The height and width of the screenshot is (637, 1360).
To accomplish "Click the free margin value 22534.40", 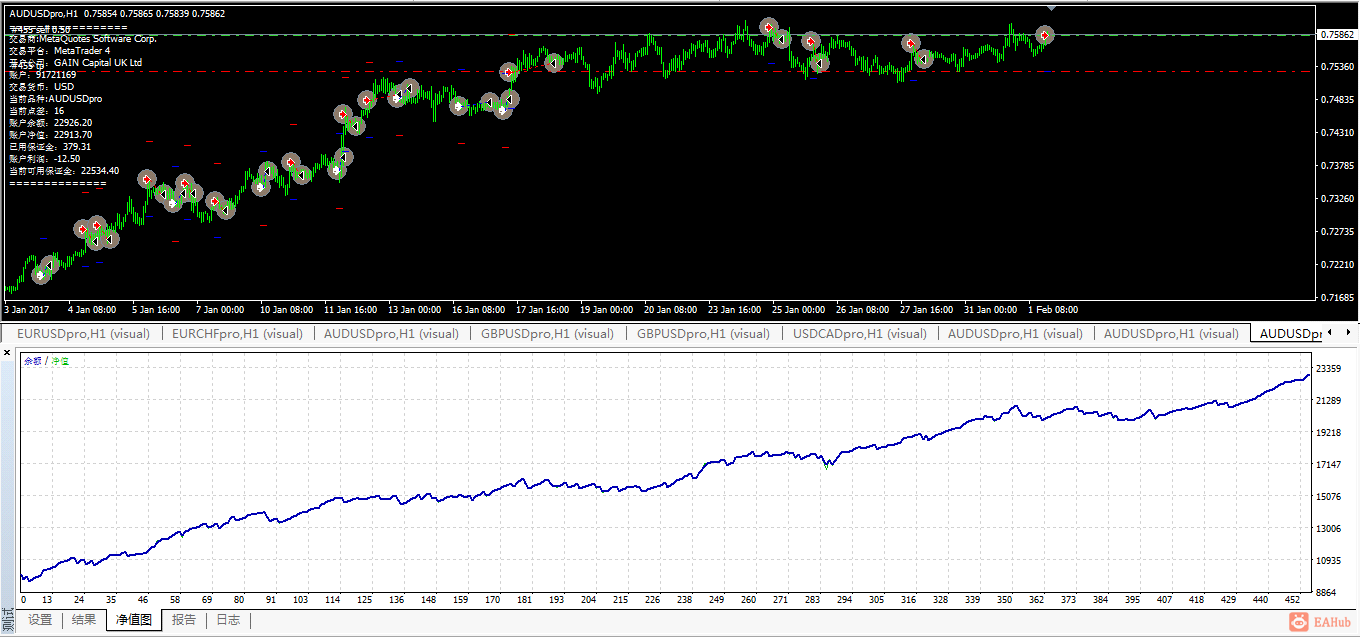I will coord(100,171).
